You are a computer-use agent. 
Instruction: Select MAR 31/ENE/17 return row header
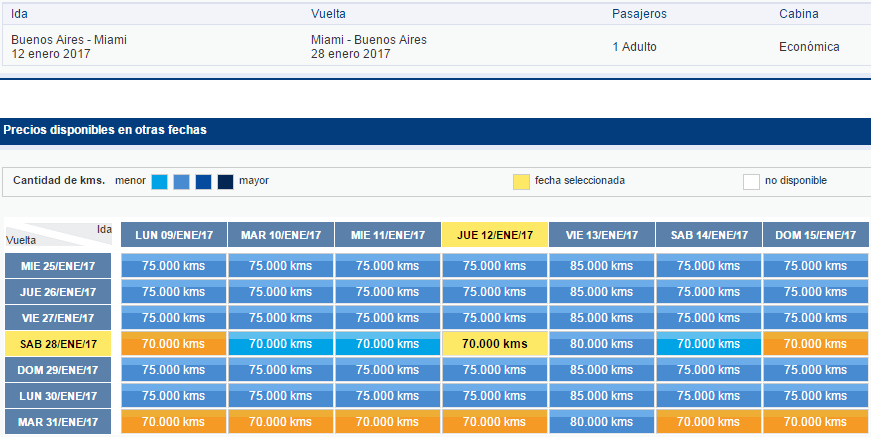58,422
